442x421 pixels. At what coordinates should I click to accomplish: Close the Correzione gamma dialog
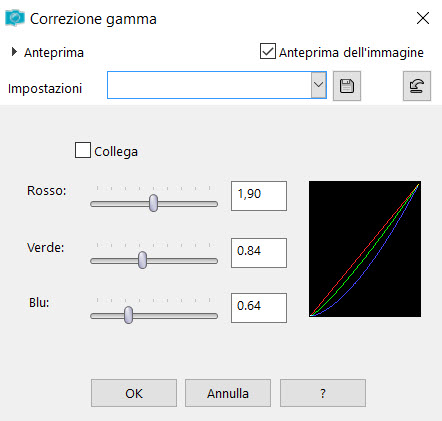tap(423, 18)
